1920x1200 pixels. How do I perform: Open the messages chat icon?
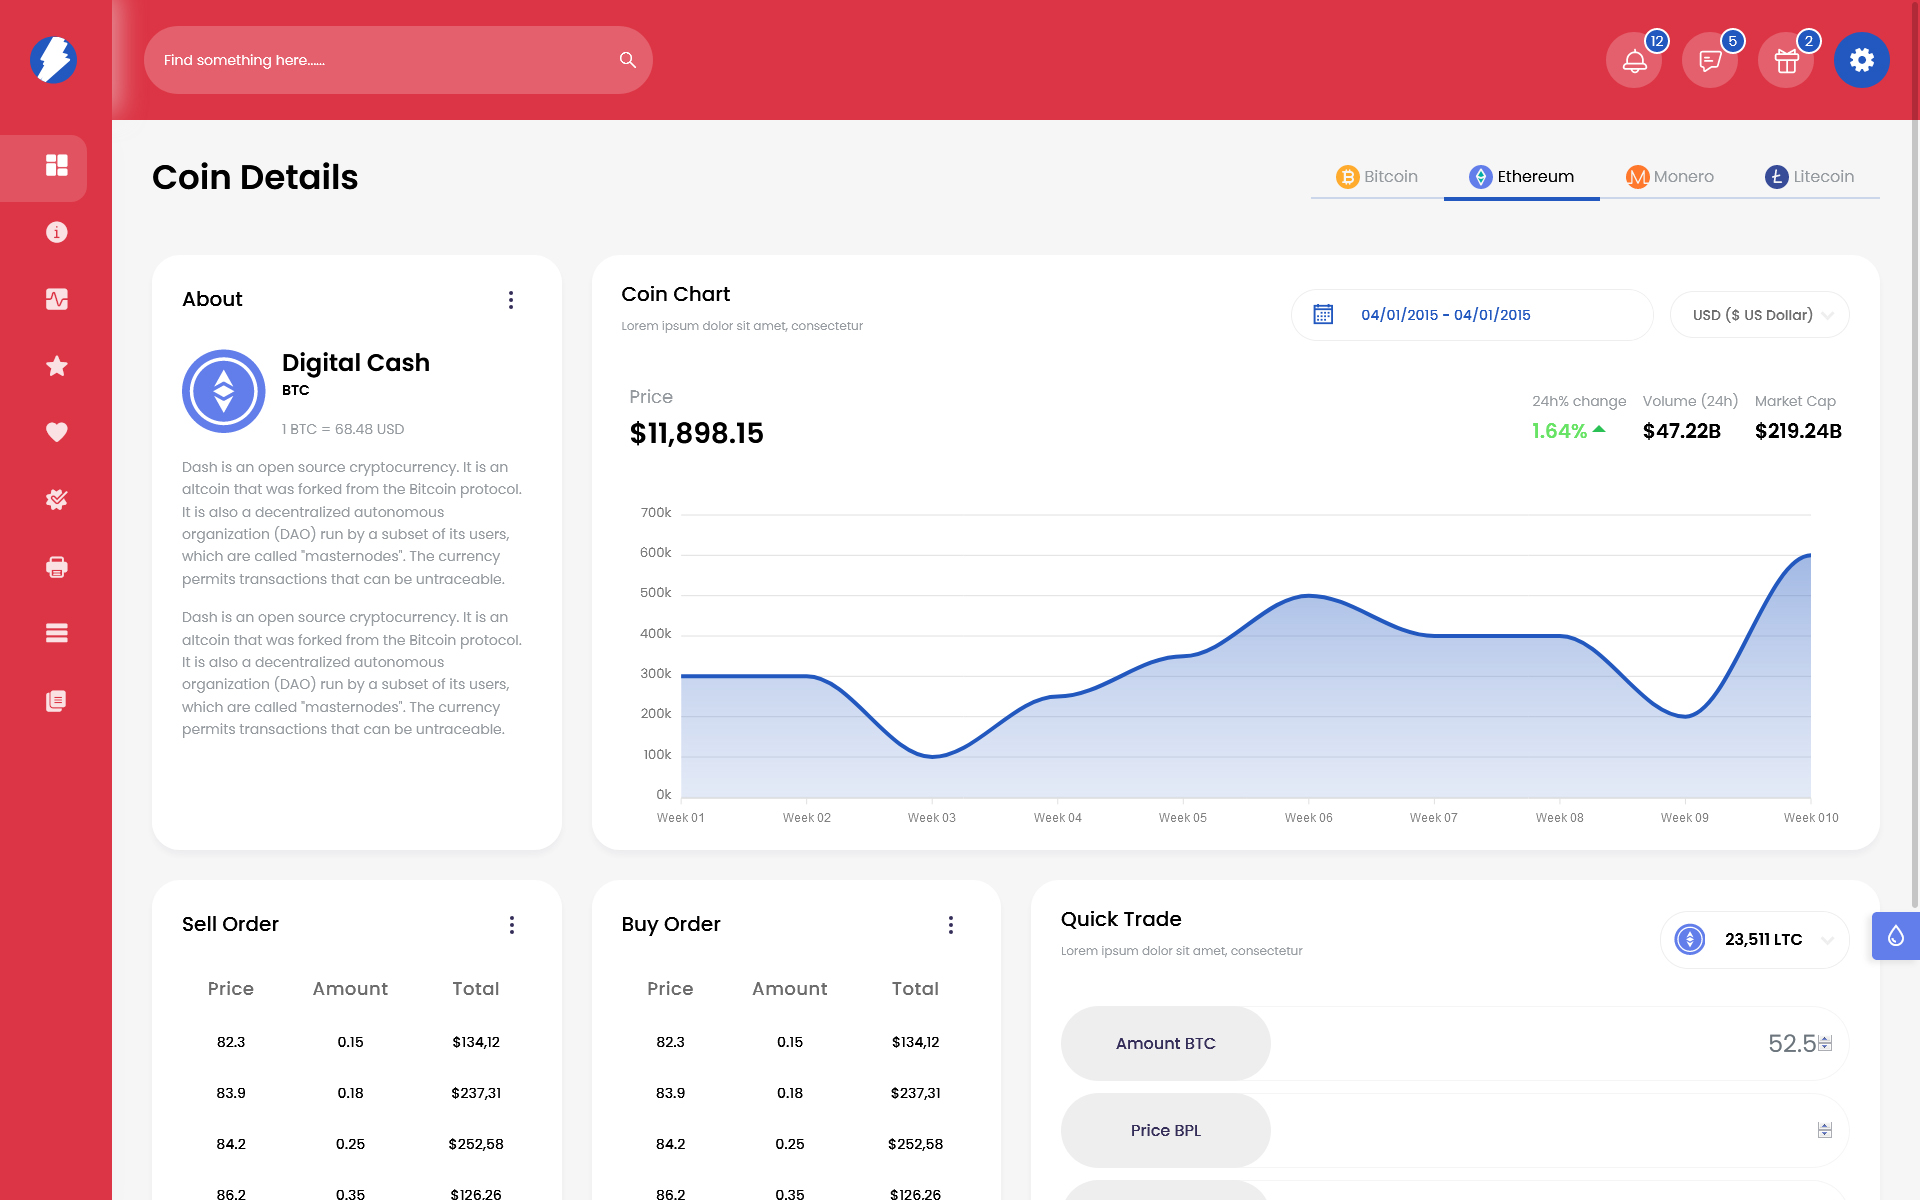(1710, 61)
